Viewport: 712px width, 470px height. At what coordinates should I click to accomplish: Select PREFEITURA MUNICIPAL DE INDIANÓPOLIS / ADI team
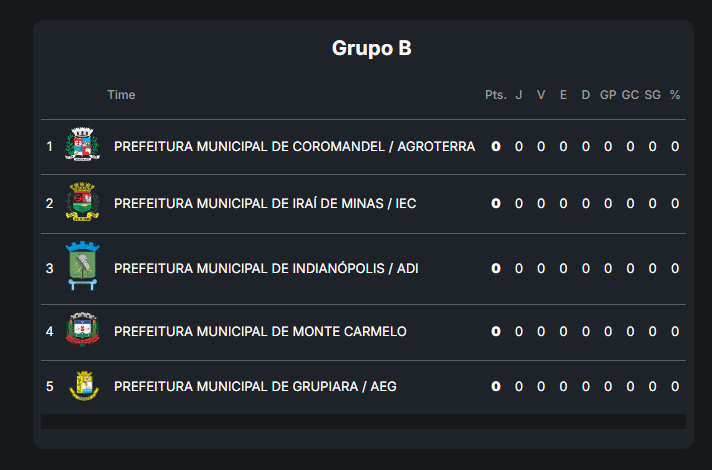tap(266, 268)
